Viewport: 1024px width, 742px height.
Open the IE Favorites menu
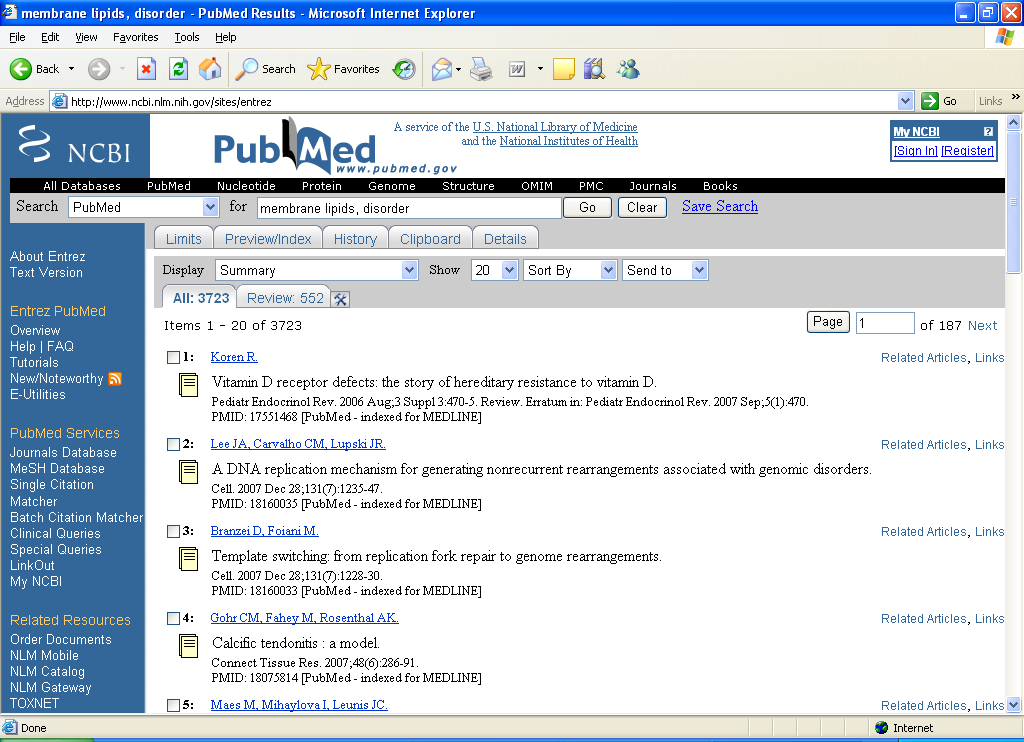tap(136, 37)
